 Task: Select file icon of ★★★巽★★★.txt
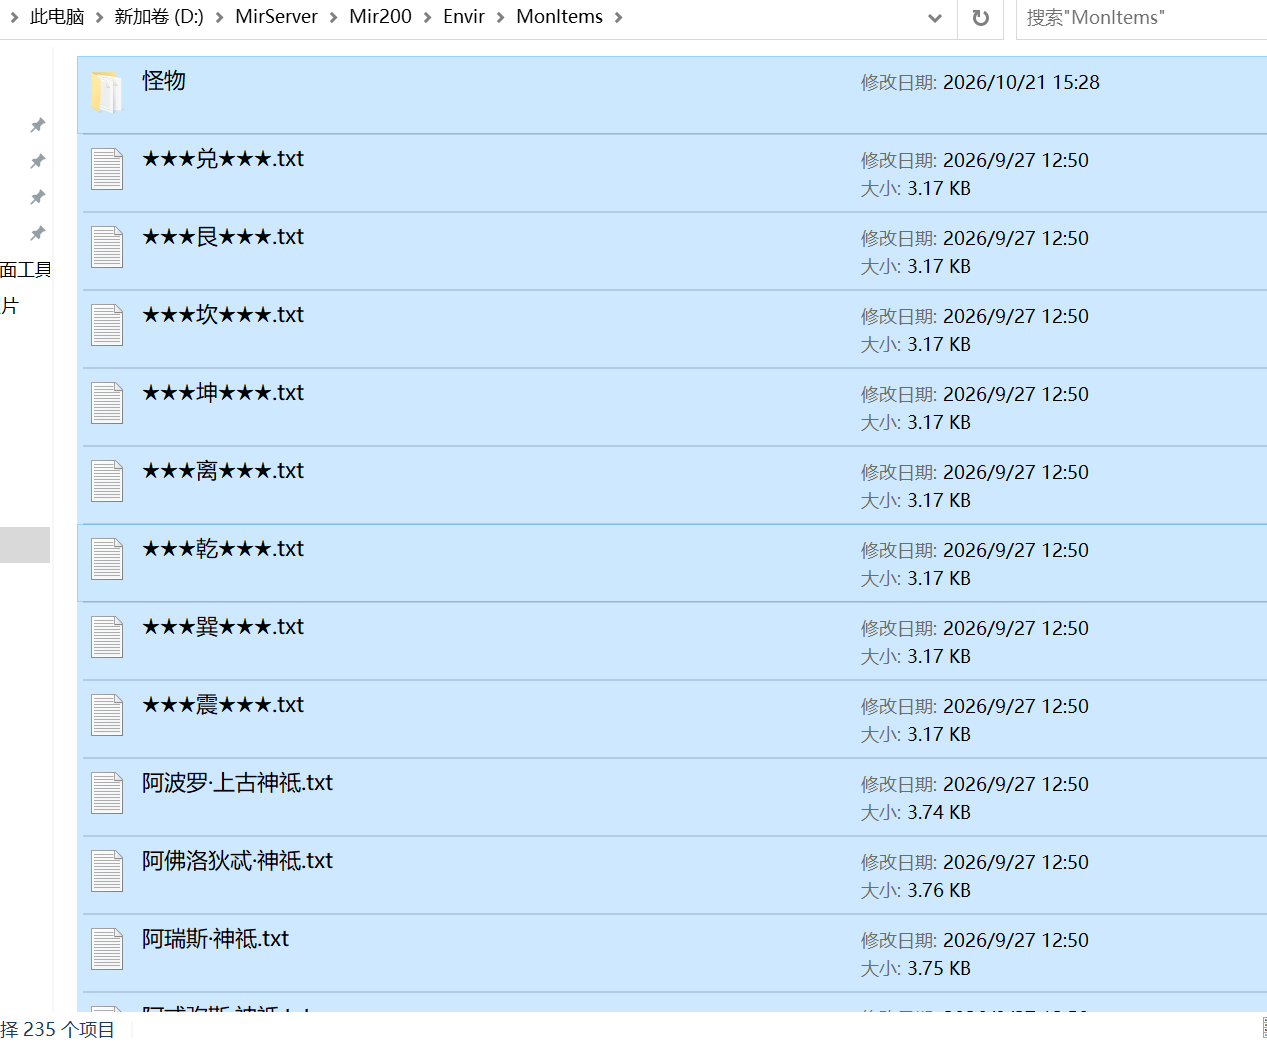tap(107, 638)
